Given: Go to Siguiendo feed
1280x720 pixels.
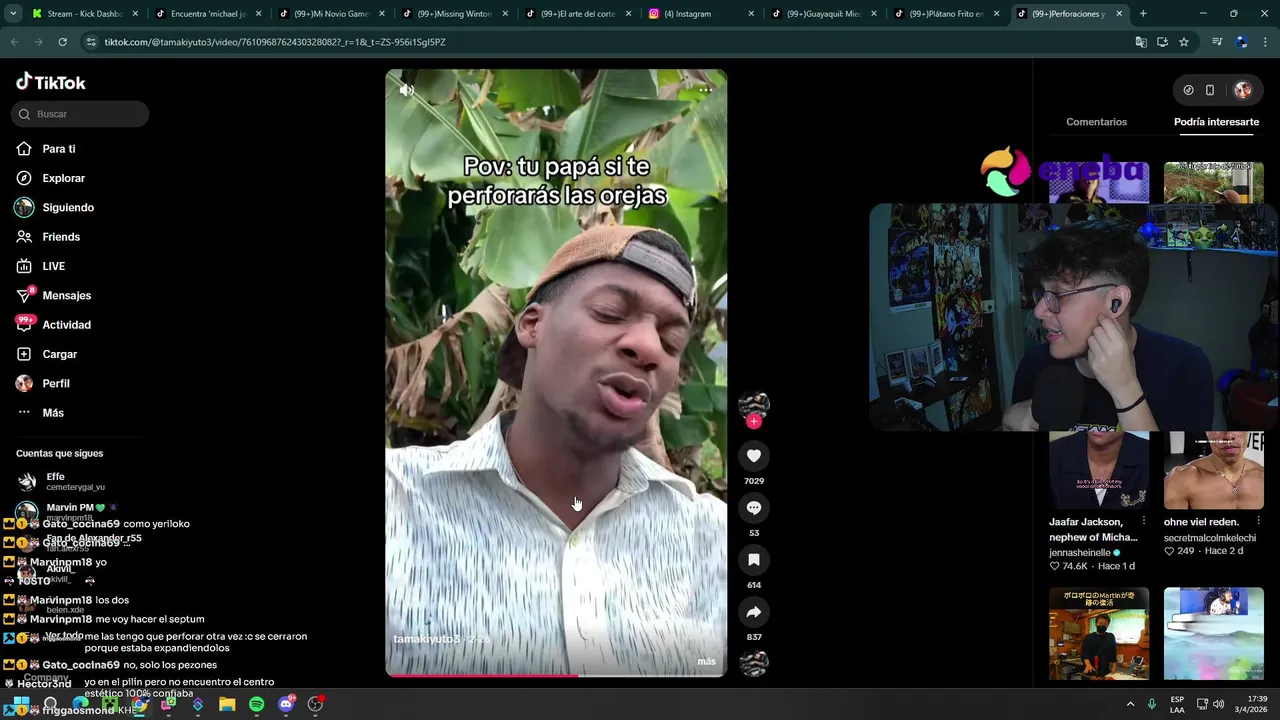Looking at the screenshot, I should click(x=68, y=207).
